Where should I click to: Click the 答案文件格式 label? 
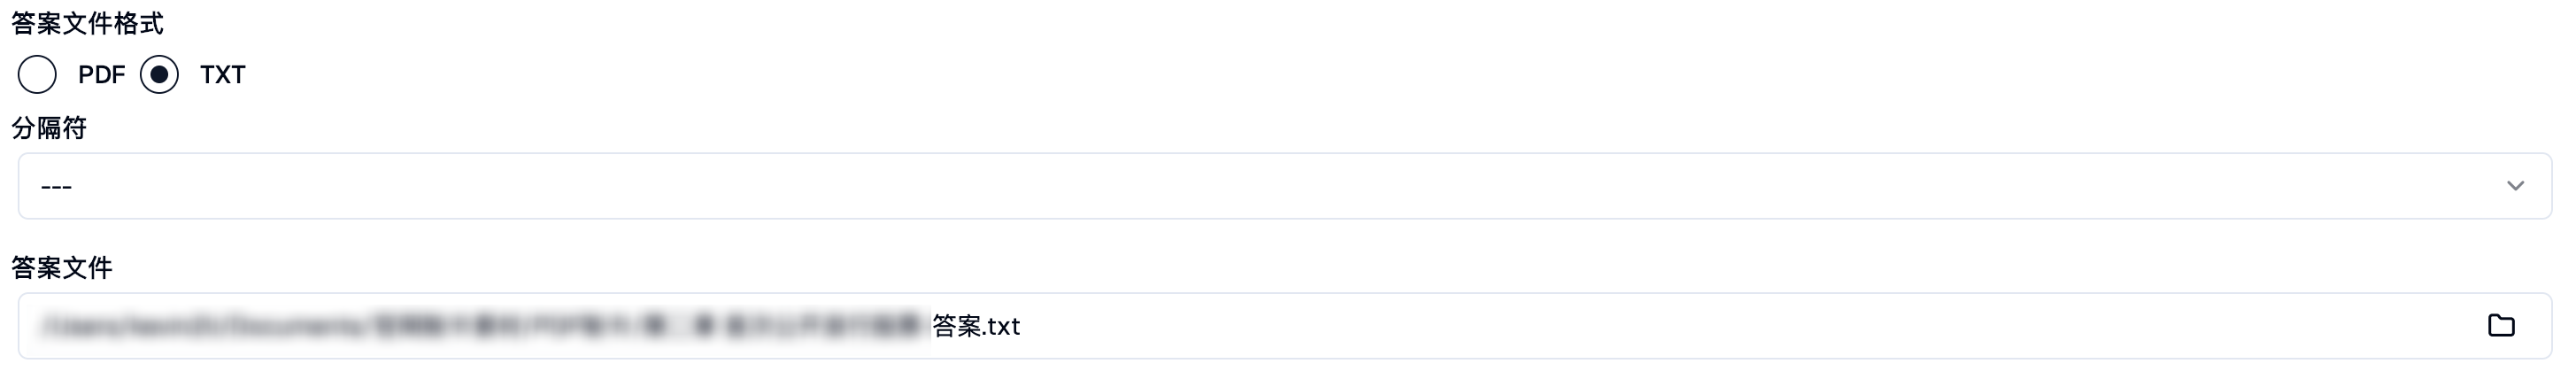tap(87, 23)
